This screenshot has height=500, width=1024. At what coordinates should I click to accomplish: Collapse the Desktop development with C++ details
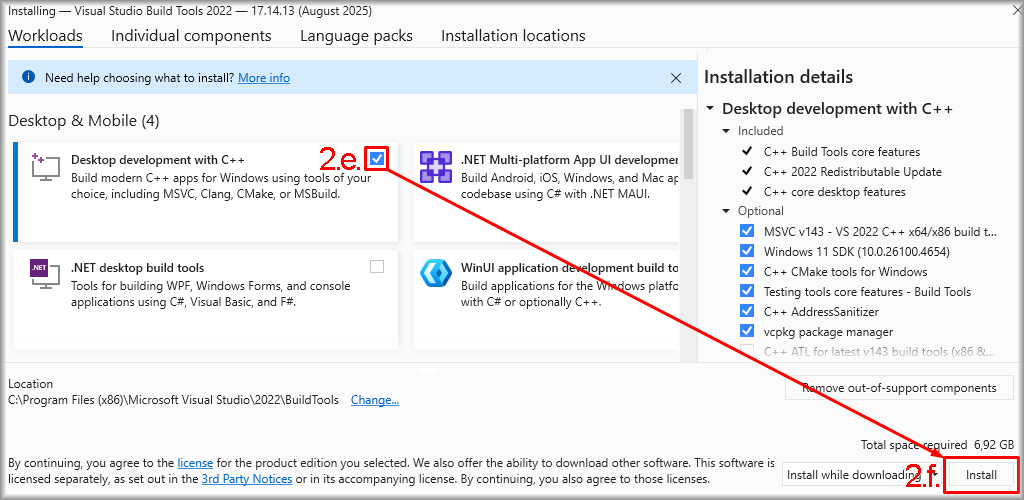pyautogui.click(x=711, y=109)
